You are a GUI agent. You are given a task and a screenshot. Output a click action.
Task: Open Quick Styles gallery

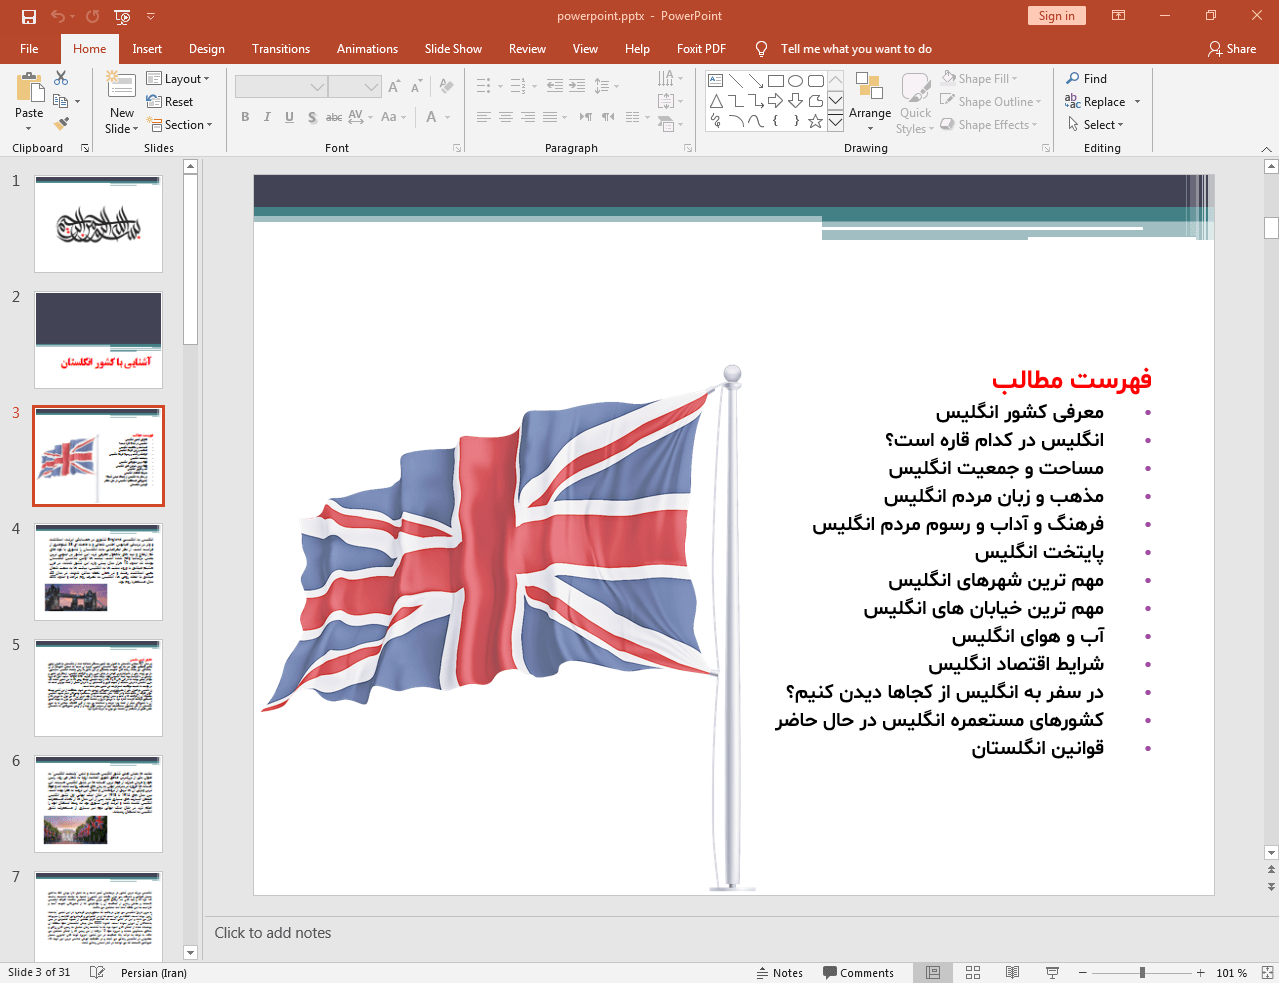(915, 103)
